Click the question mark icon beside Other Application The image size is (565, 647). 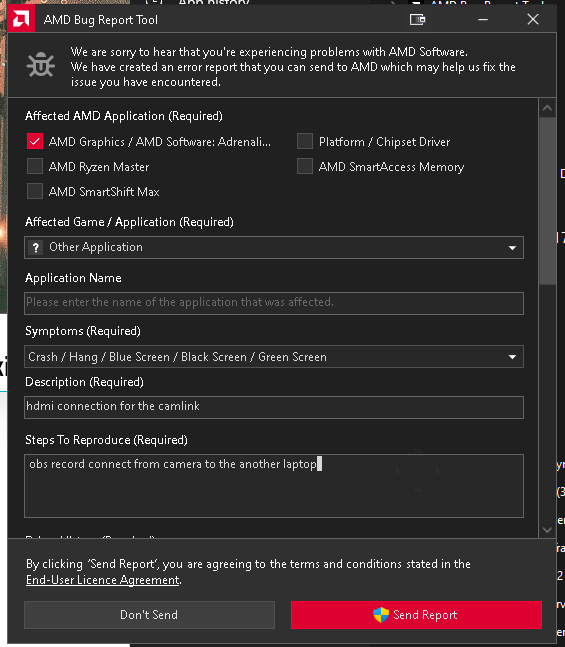(x=36, y=248)
